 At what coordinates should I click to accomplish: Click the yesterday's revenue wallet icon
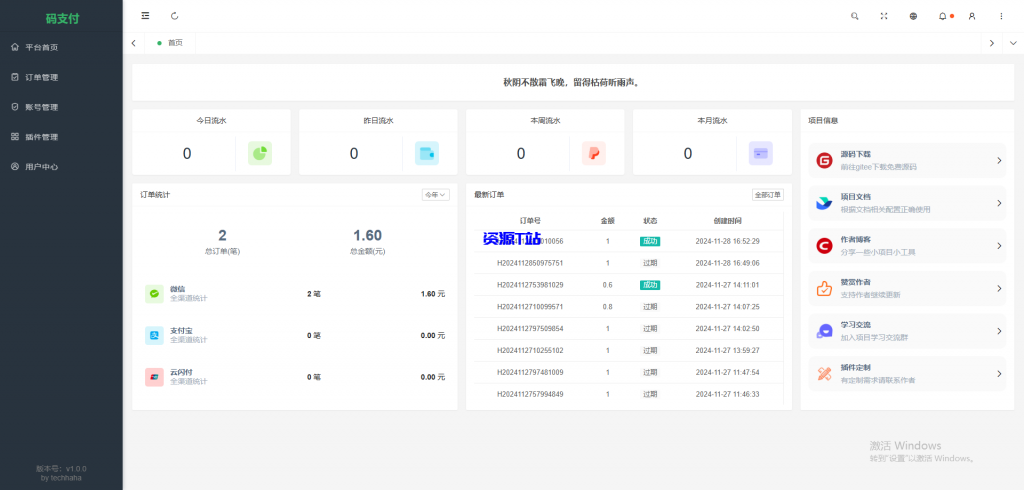[427, 154]
